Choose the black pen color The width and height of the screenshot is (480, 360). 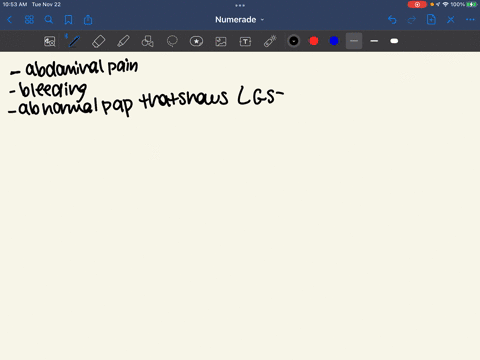pyautogui.click(x=294, y=41)
